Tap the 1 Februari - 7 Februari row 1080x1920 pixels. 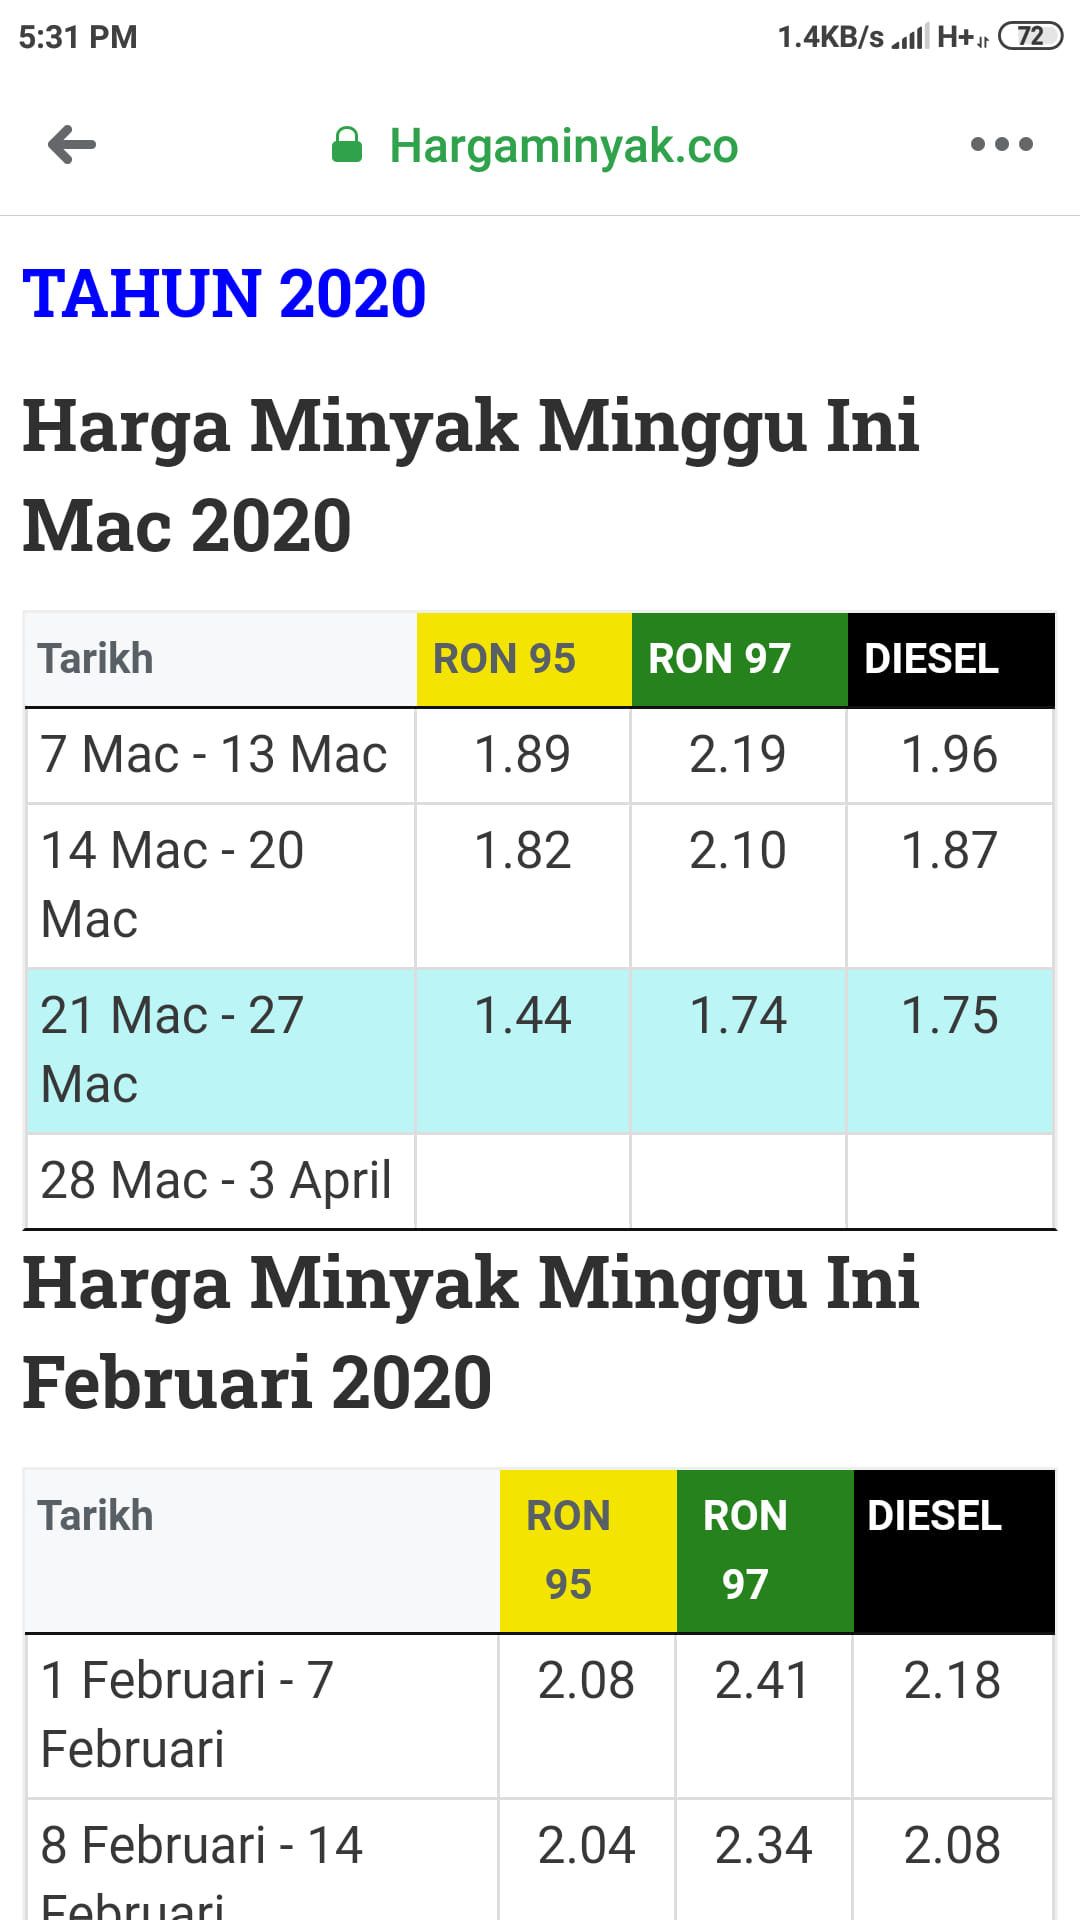coord(540,1716)
